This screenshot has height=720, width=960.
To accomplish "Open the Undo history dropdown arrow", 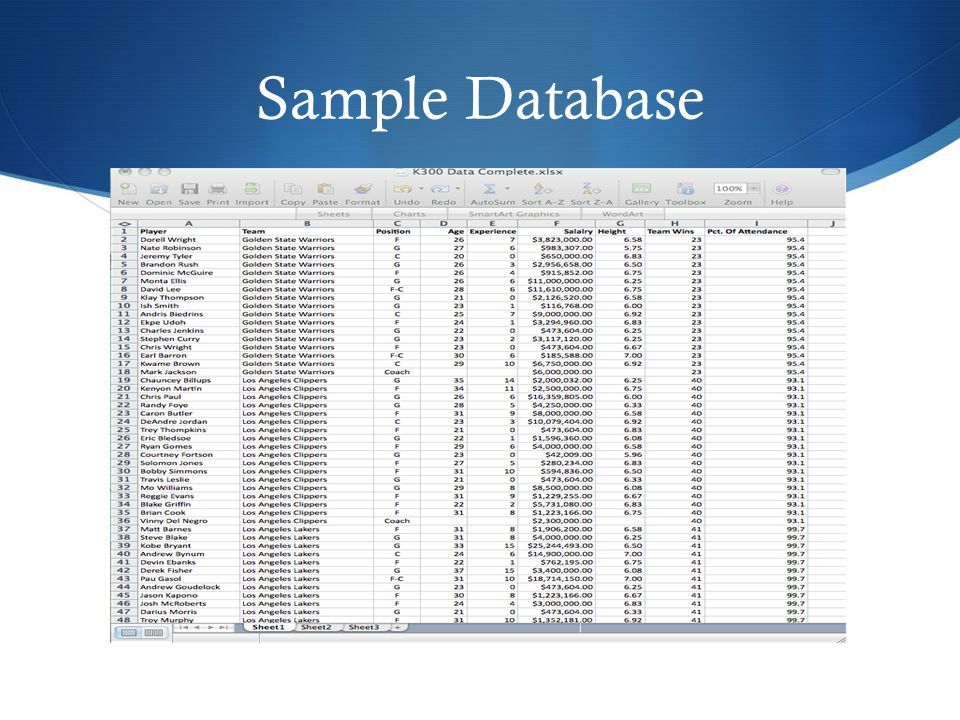I will point(421,189).
